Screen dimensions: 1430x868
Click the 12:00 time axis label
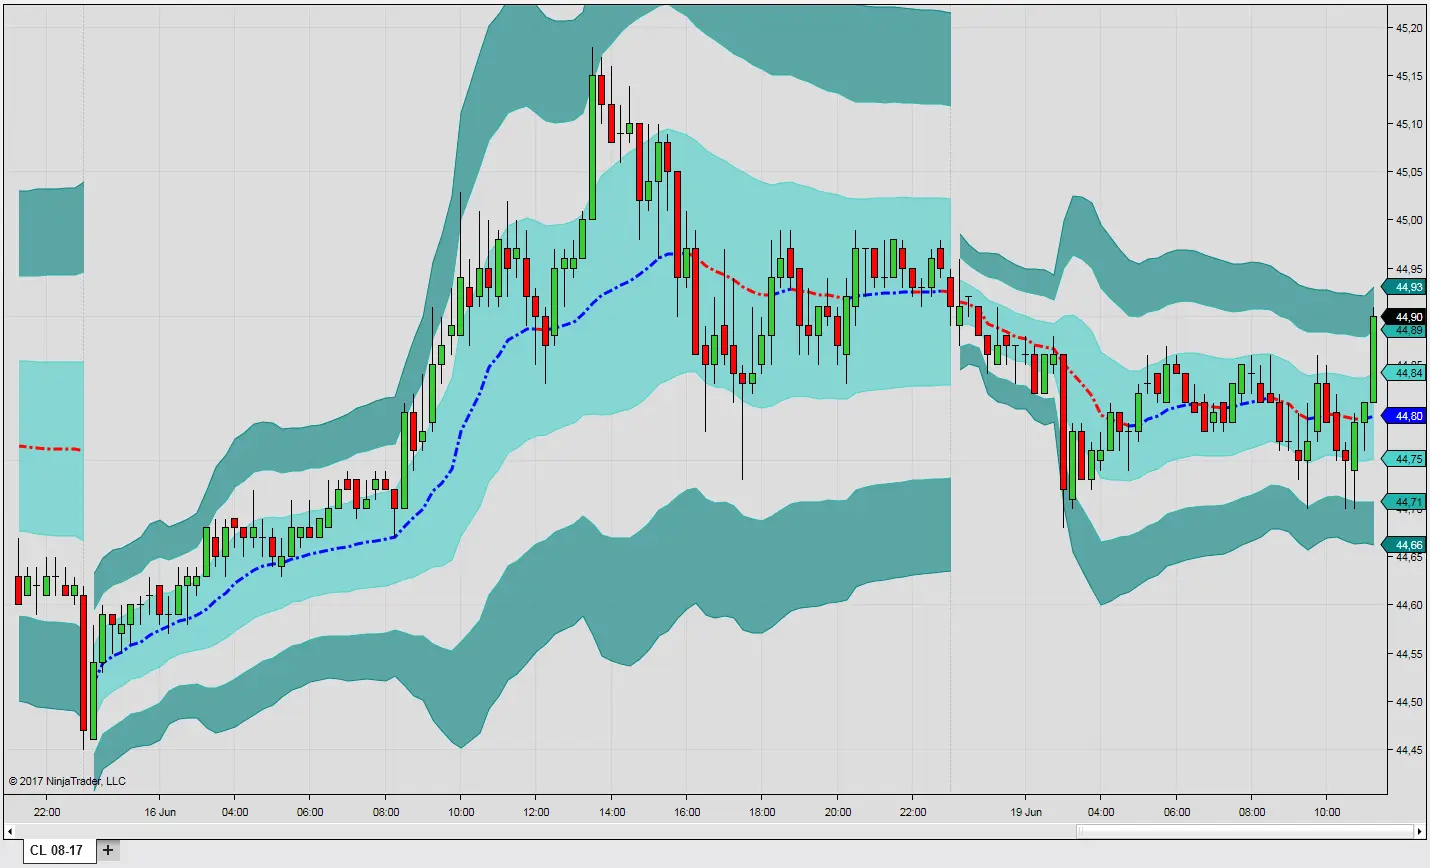tap(536, 812)
